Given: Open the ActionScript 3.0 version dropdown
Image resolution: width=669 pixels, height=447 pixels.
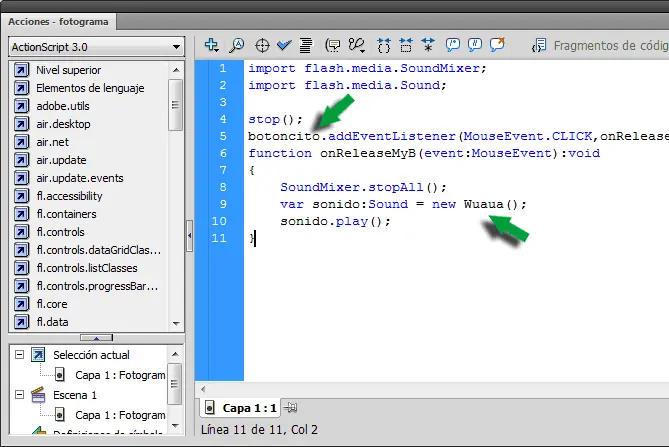Looking at the screenshot, I should click(94, 46).
